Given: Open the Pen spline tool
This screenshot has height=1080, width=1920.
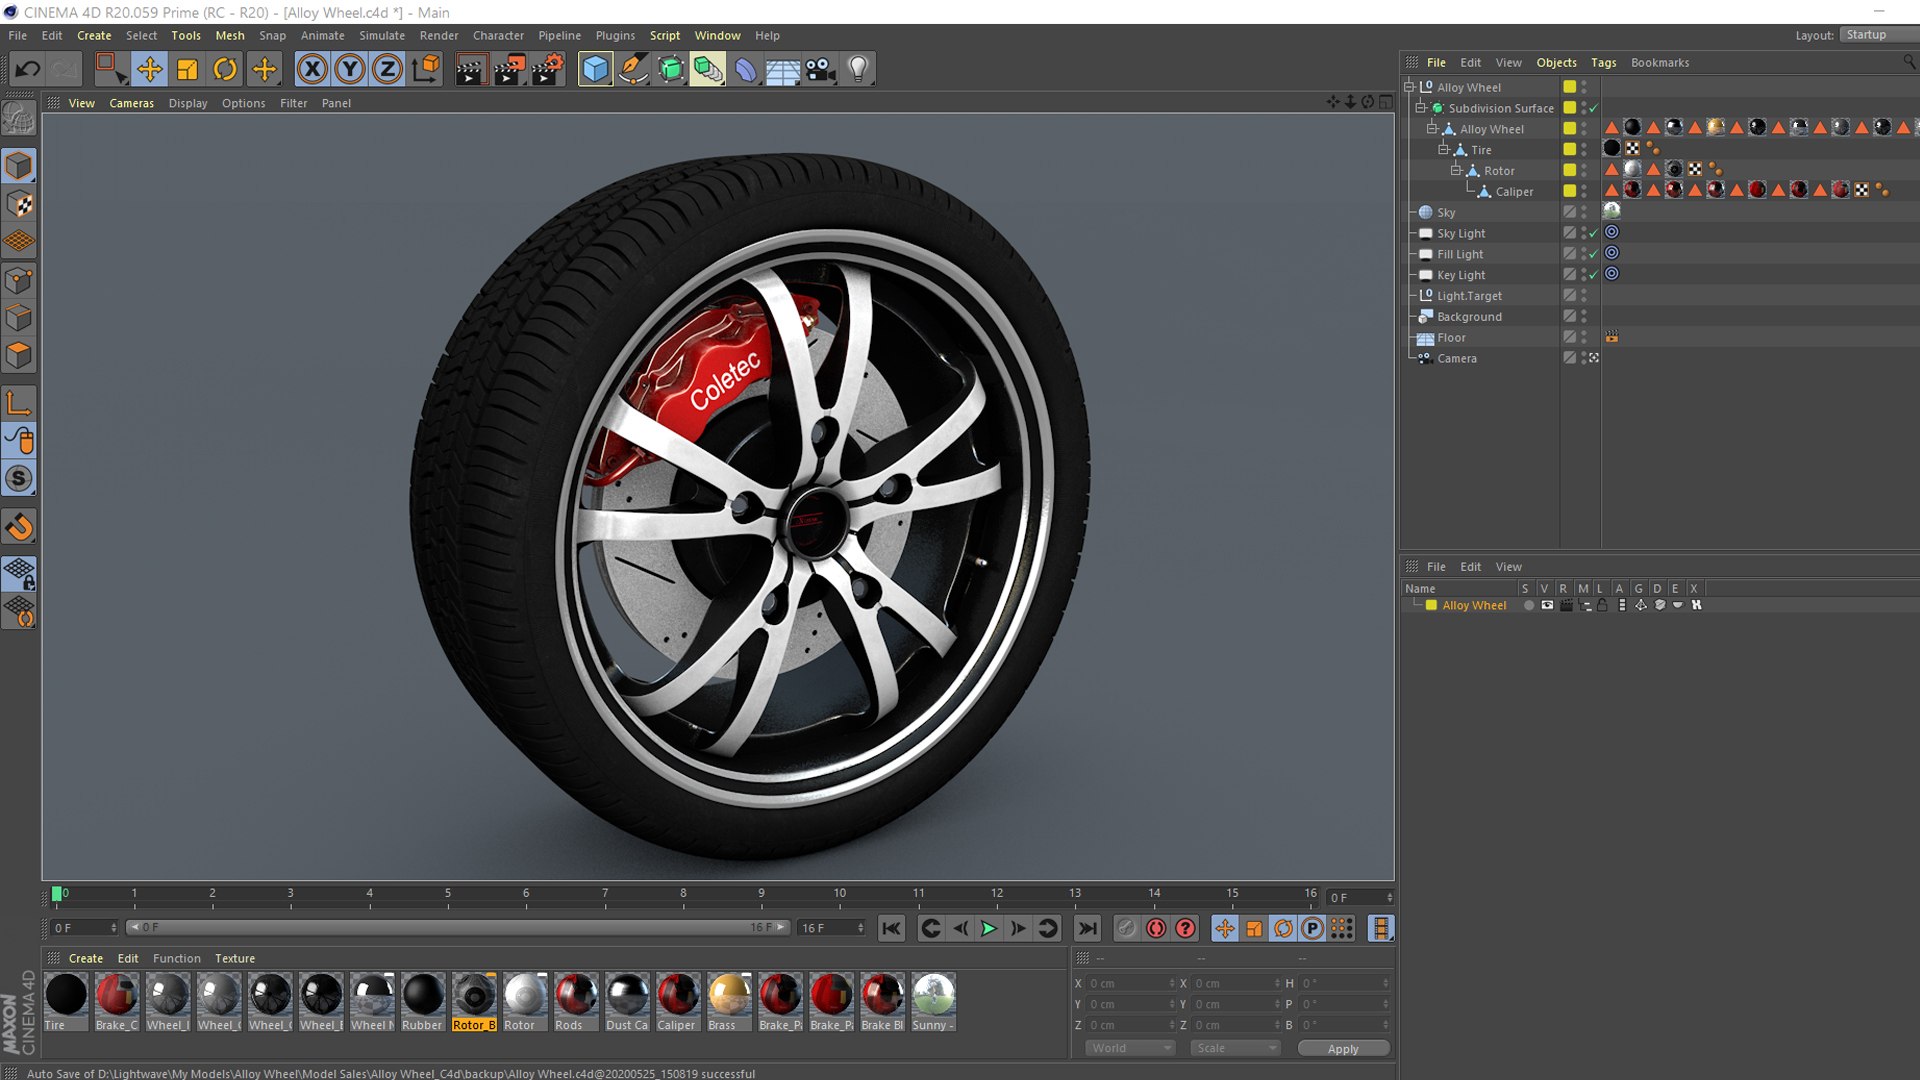Looking at the screenshot, I should [633, 69].
